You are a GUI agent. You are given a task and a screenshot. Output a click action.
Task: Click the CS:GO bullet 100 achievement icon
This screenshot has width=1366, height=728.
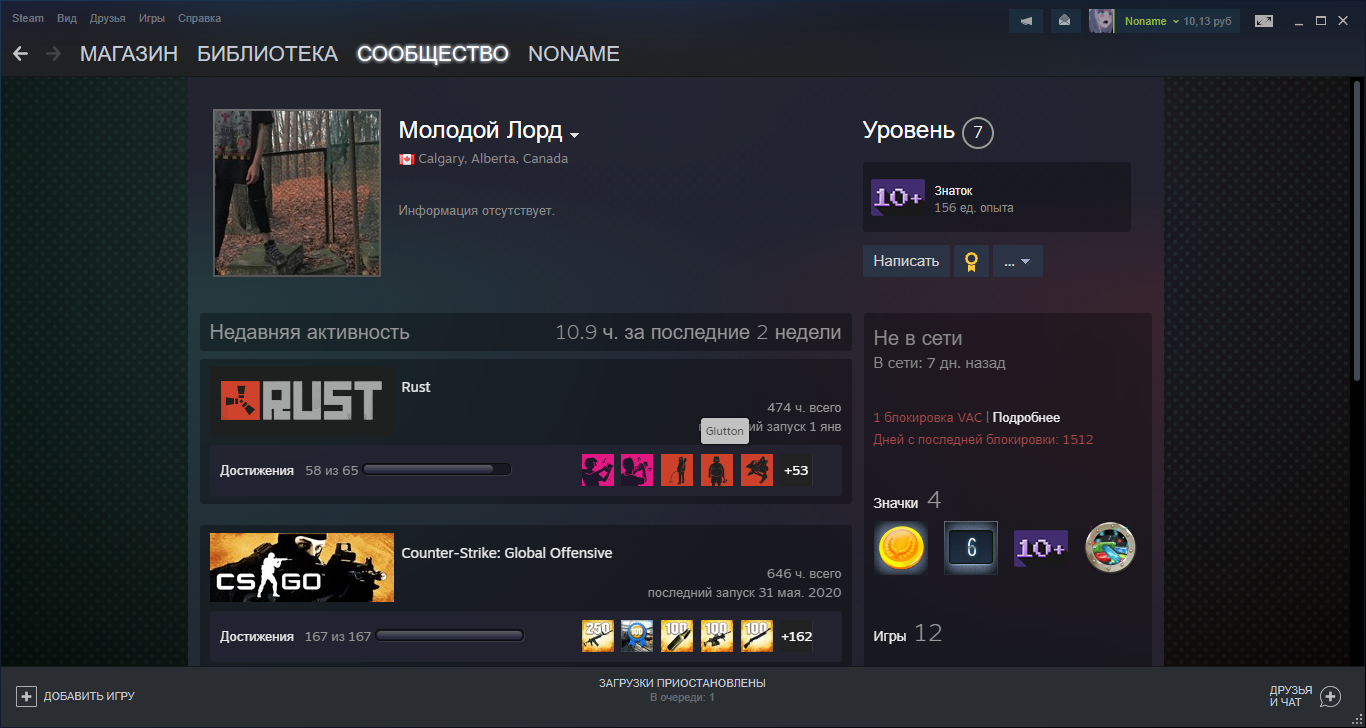677,636
